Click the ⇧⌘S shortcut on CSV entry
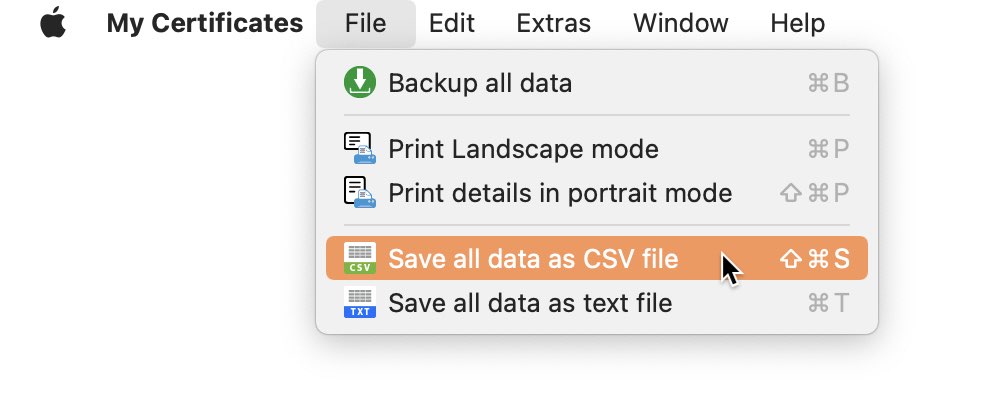This screenshot has width=981, height=405. coord(815,258)
